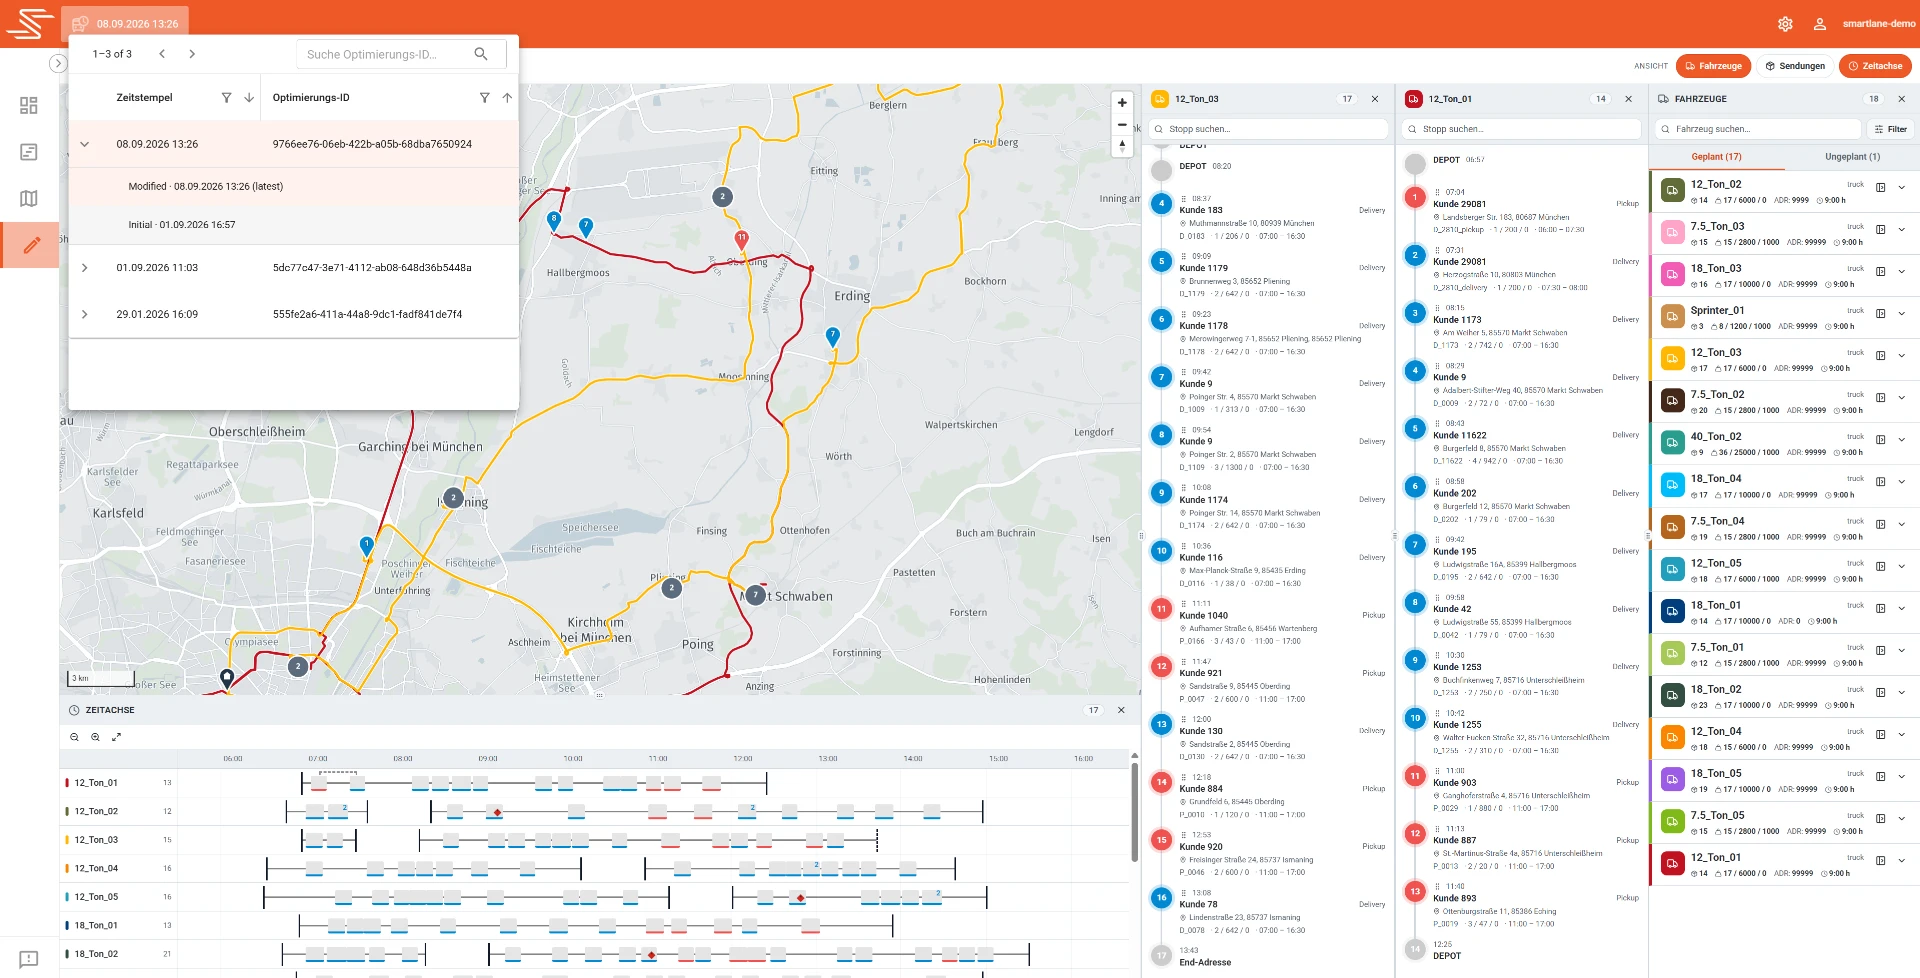The width and height of the screenshot is (1920, 978).
Task: Click smartlane-demo account name
Action: click(x=1879, y=24)
